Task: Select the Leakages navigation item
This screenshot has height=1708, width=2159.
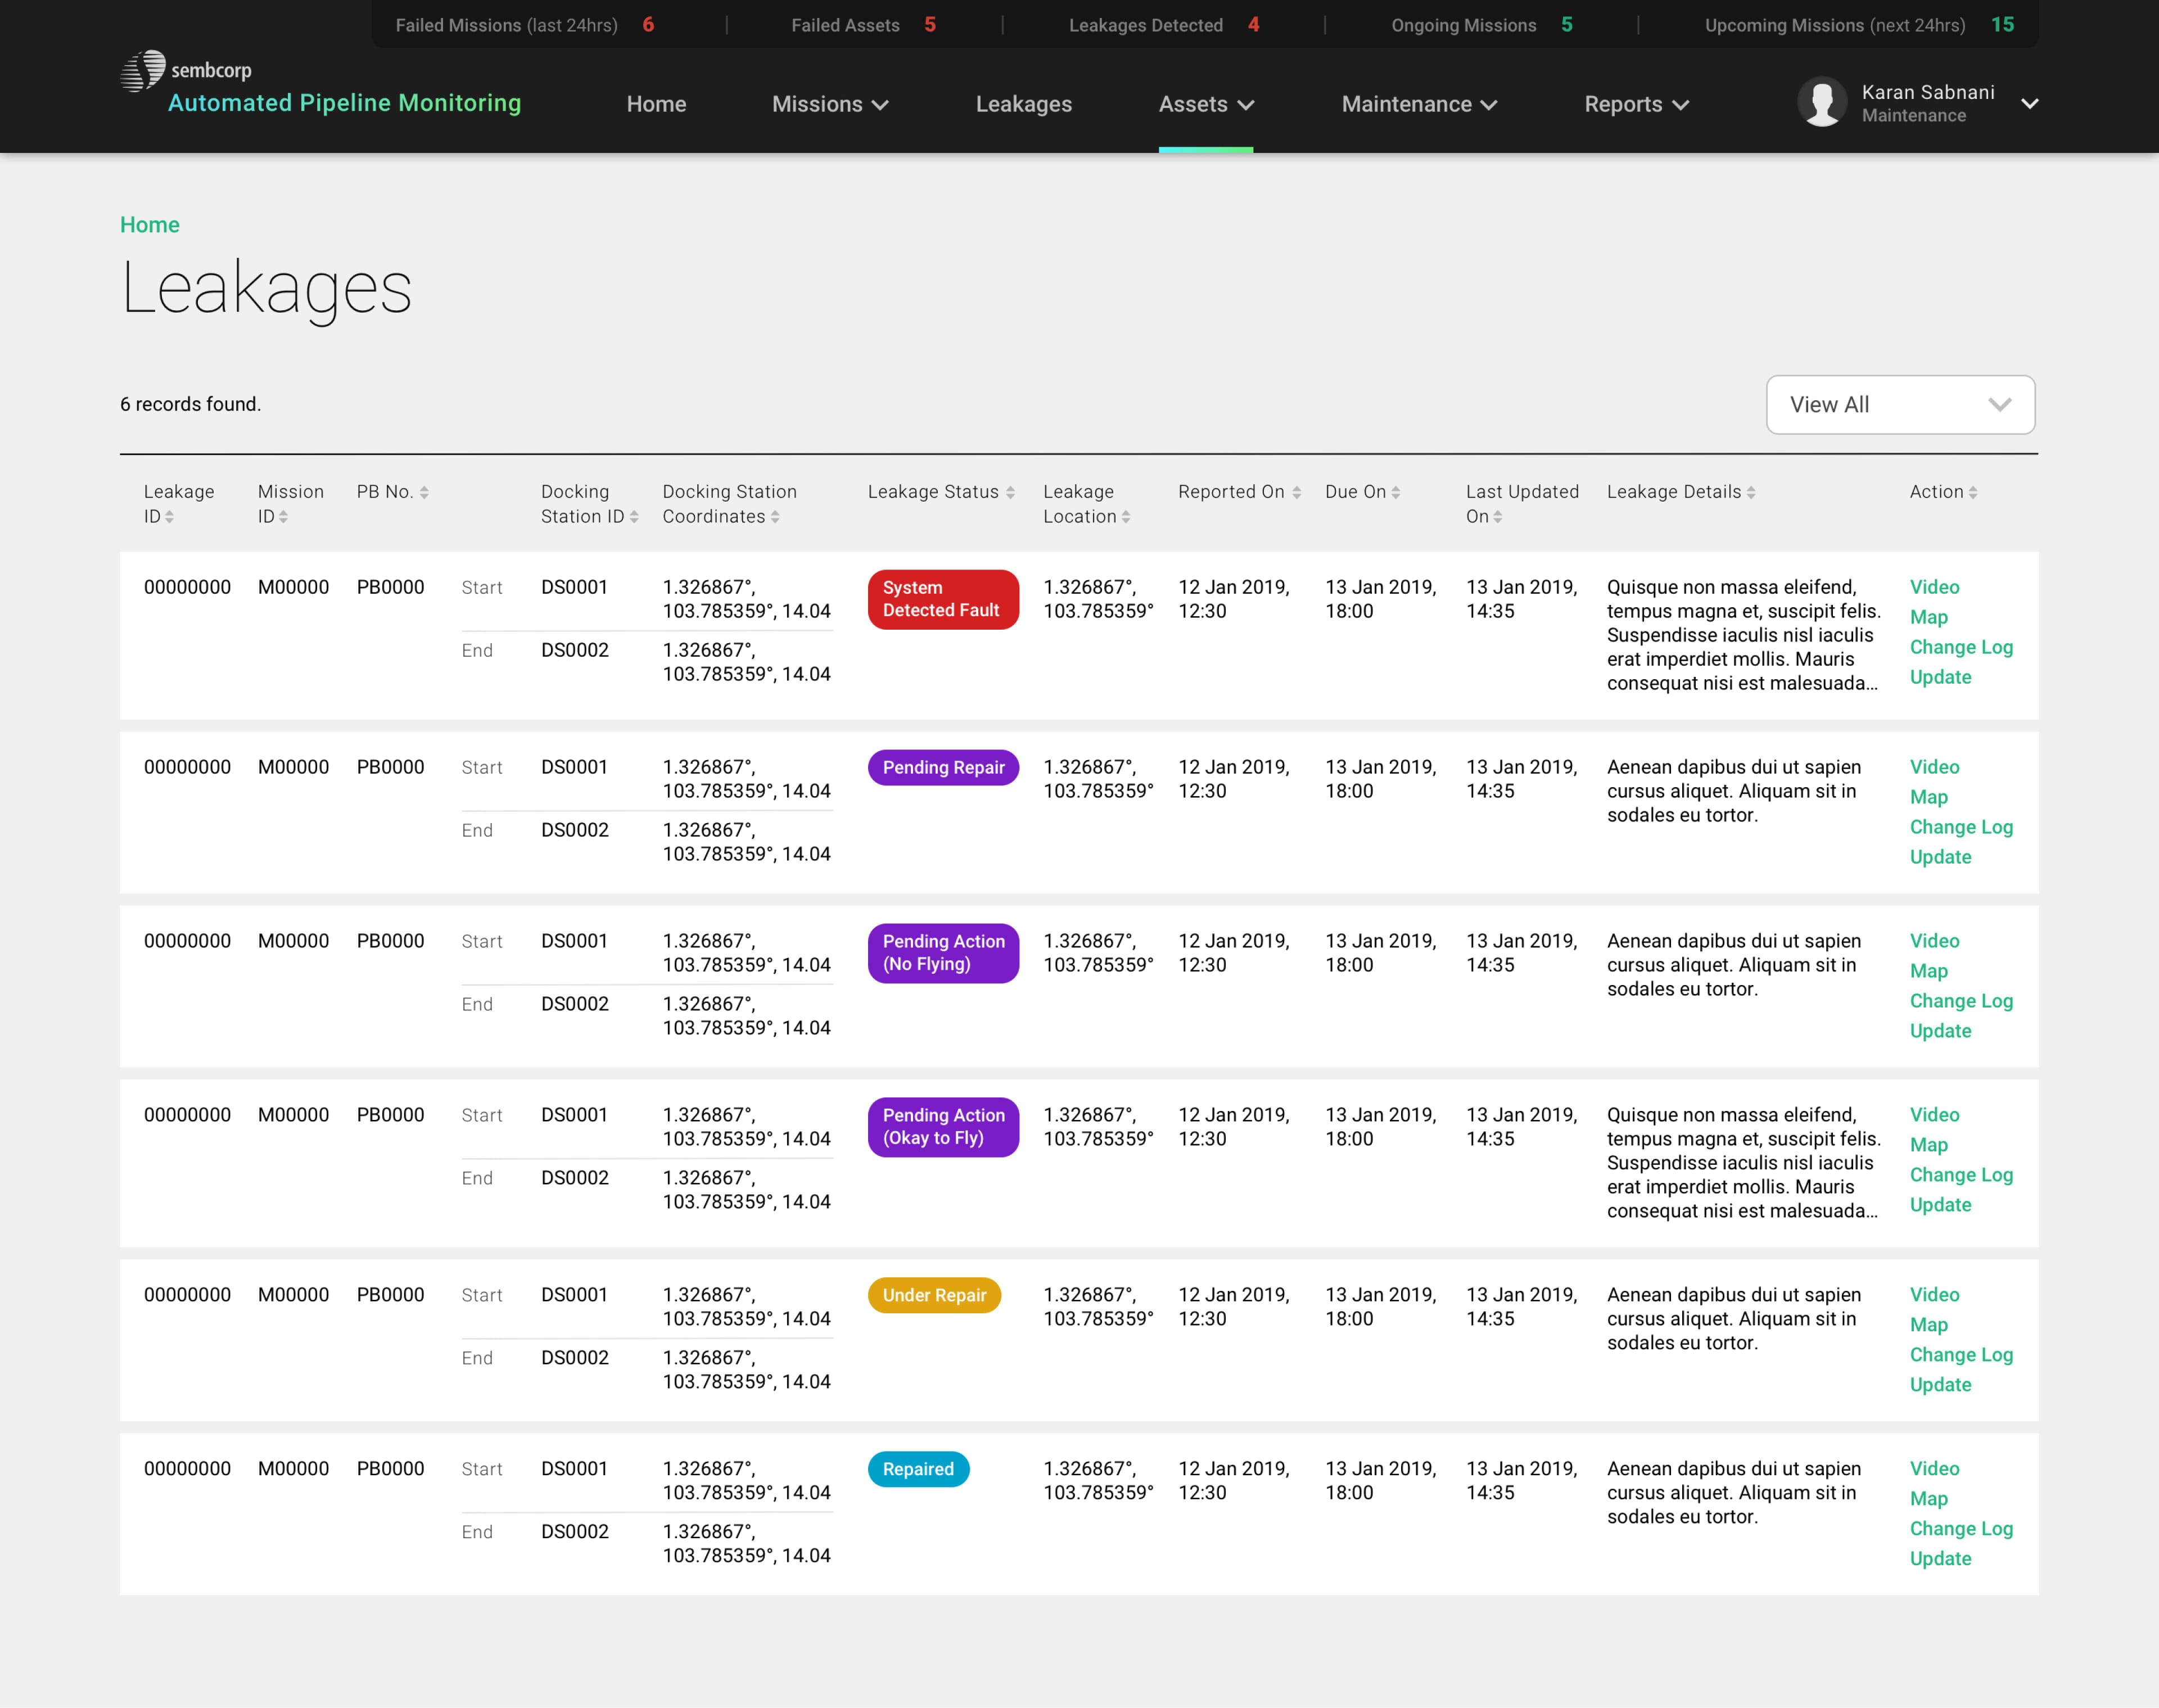Action: pos(1023,104)
